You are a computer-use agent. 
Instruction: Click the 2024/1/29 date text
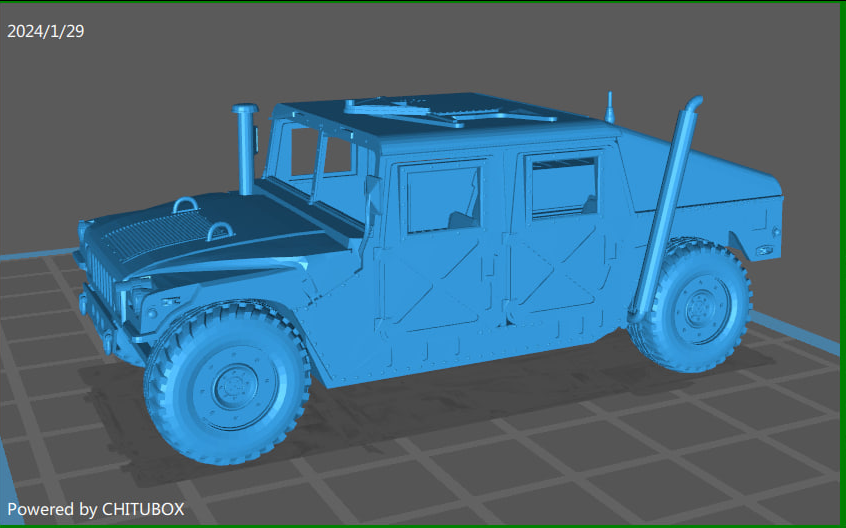(46, 31)
